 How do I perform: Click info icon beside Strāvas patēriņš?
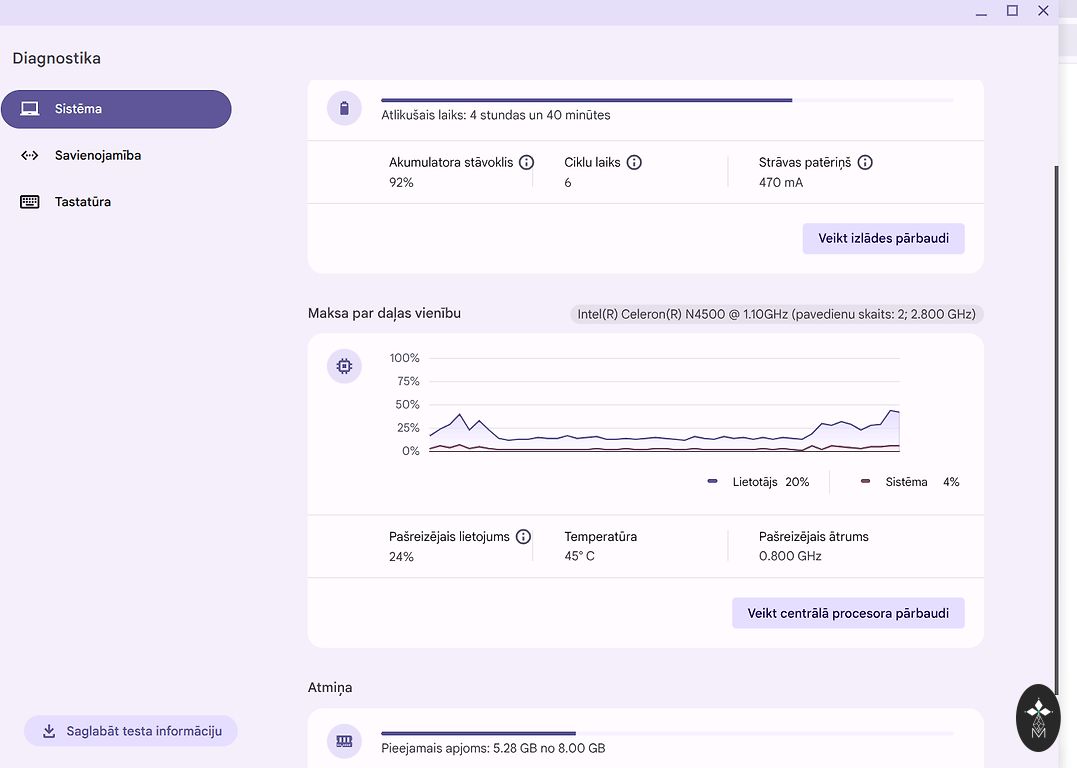pyautogui.click(x=865, y=162)
